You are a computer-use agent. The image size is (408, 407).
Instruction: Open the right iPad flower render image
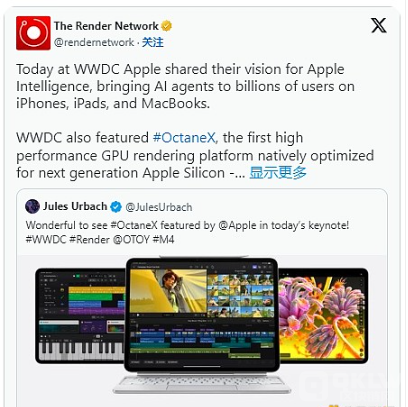[323, 316]
